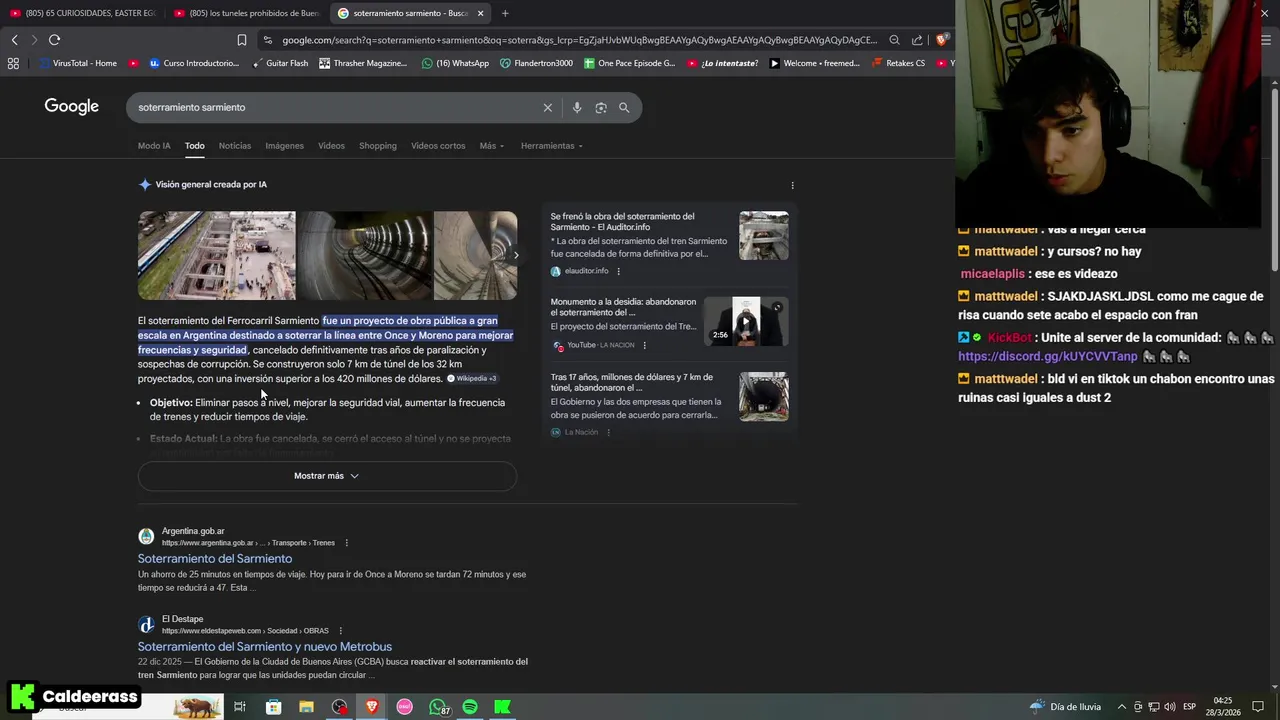Open the Flandertron3000 bookmark

pyautogui.click(x=536, y=63)
